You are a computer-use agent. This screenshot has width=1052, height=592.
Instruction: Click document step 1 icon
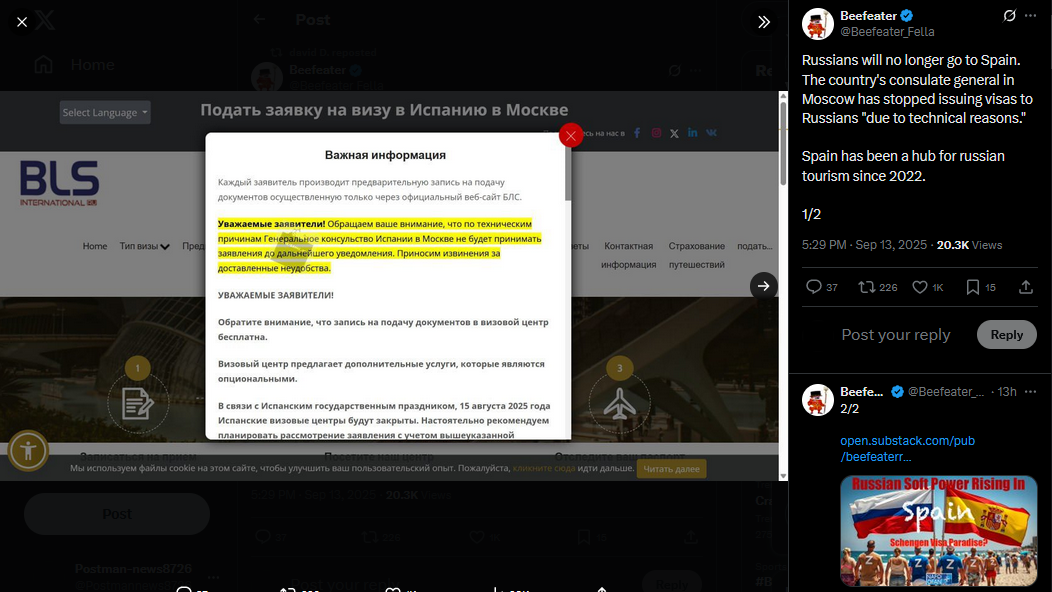pos(138,403)
